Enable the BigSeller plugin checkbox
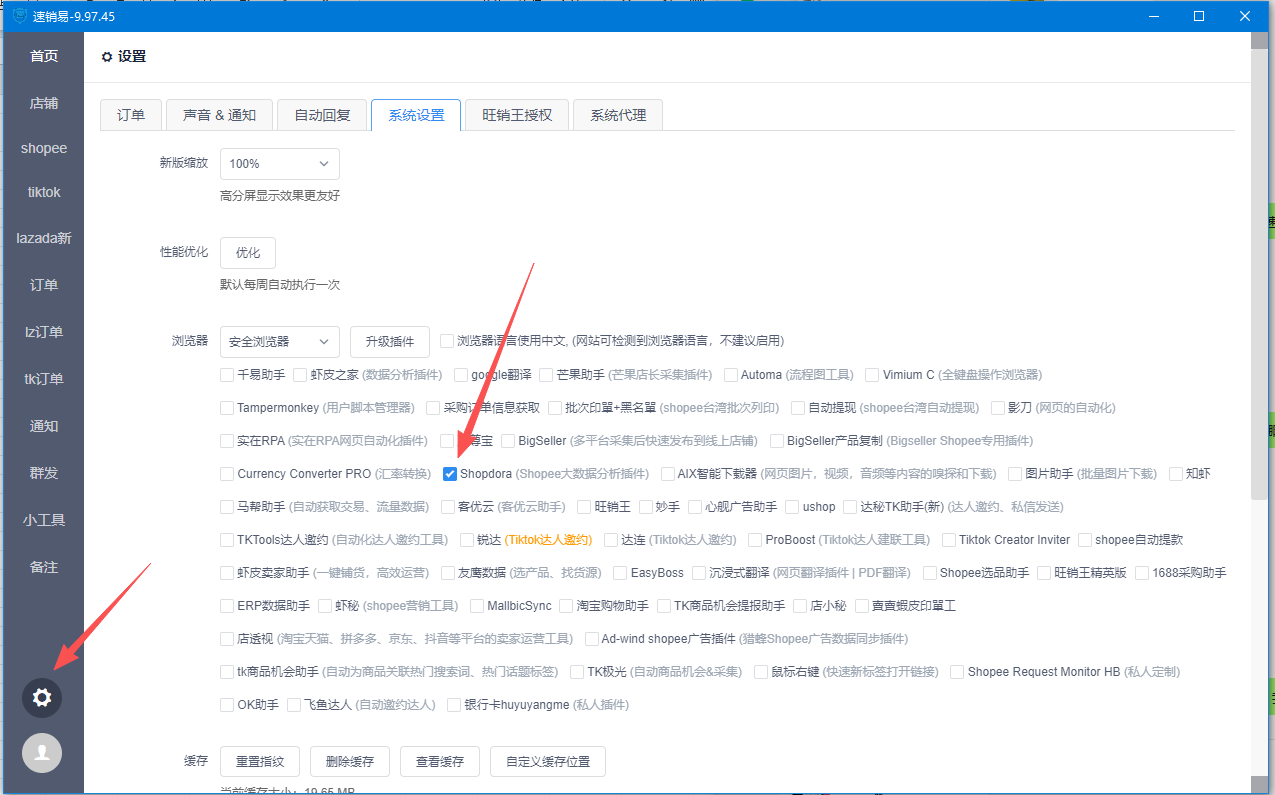 pyautogui.click(x=509, y=441)
